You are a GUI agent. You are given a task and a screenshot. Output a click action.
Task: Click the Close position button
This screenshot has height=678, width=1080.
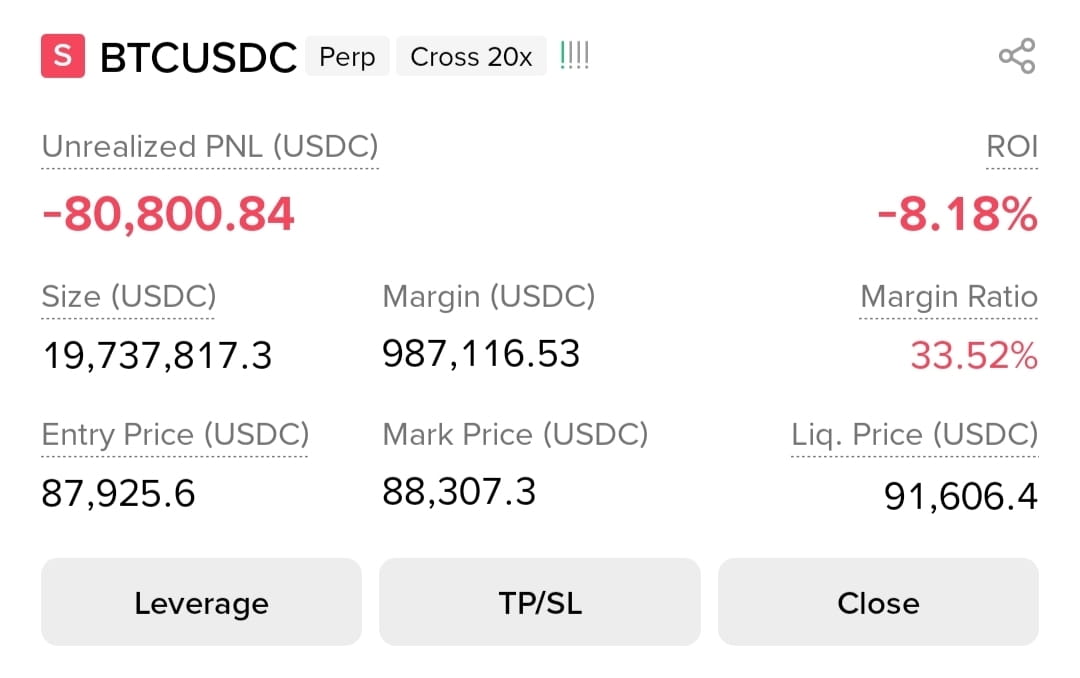878,602
